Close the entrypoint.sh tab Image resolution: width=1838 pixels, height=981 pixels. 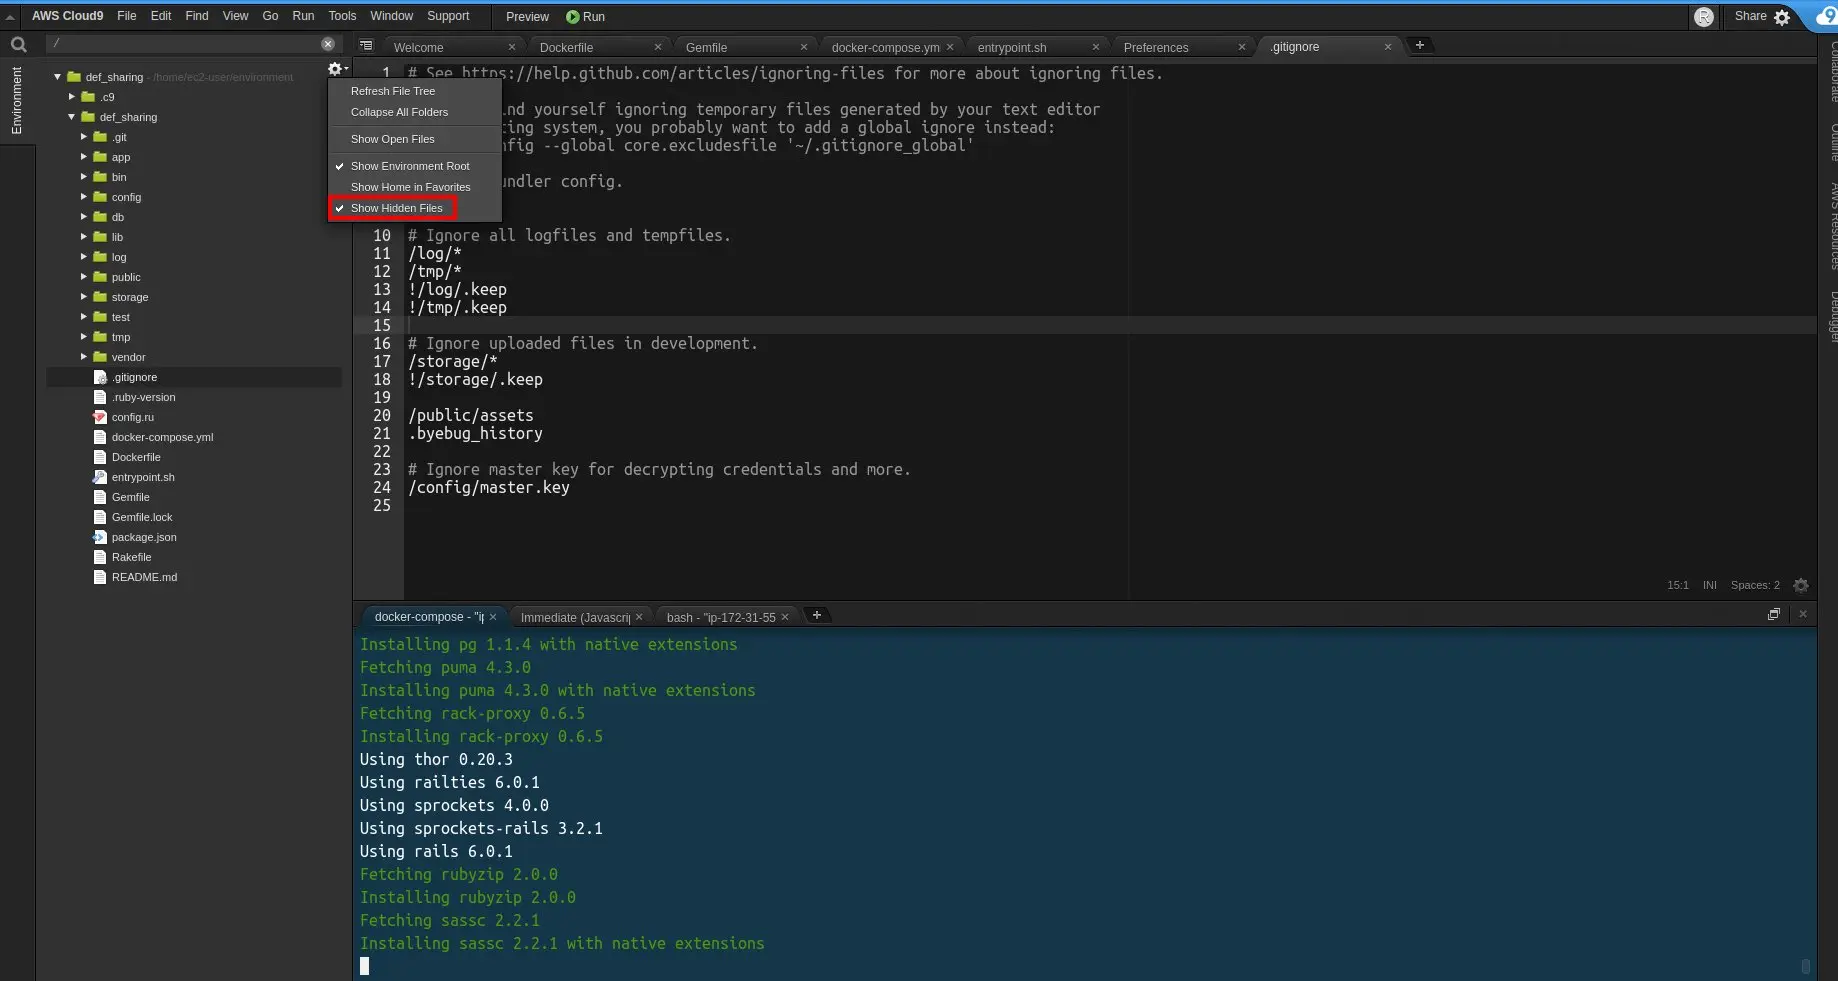(x=1096, y=47)
